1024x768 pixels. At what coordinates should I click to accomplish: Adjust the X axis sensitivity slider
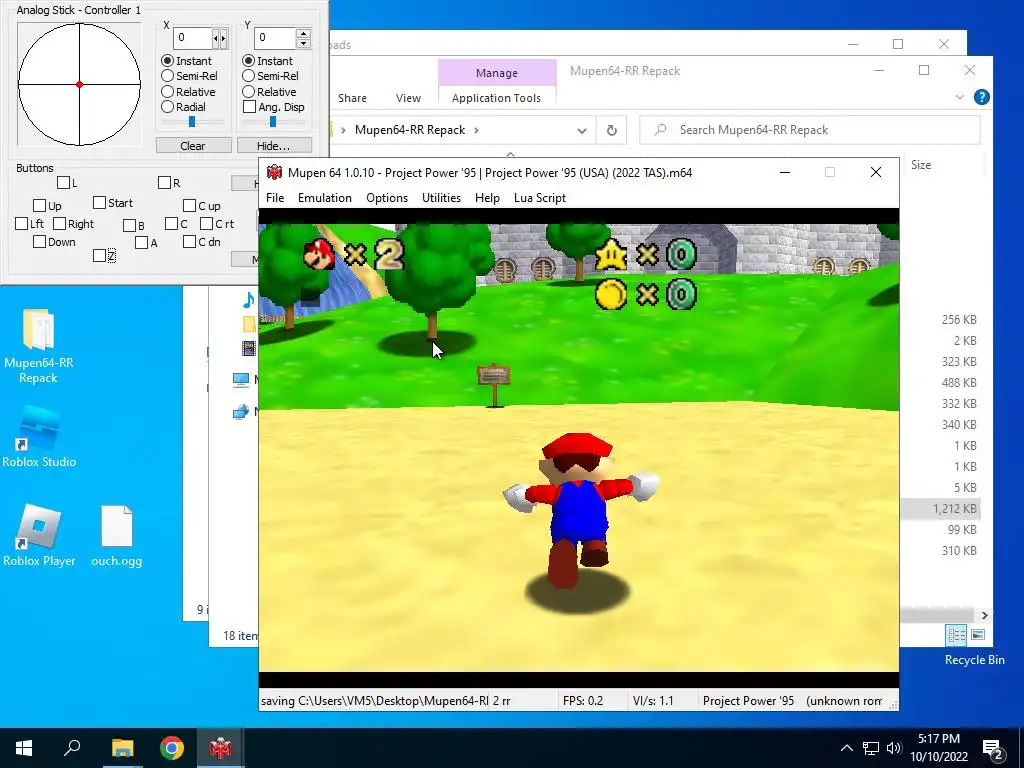pyautogui.click(x=192, y=121)
